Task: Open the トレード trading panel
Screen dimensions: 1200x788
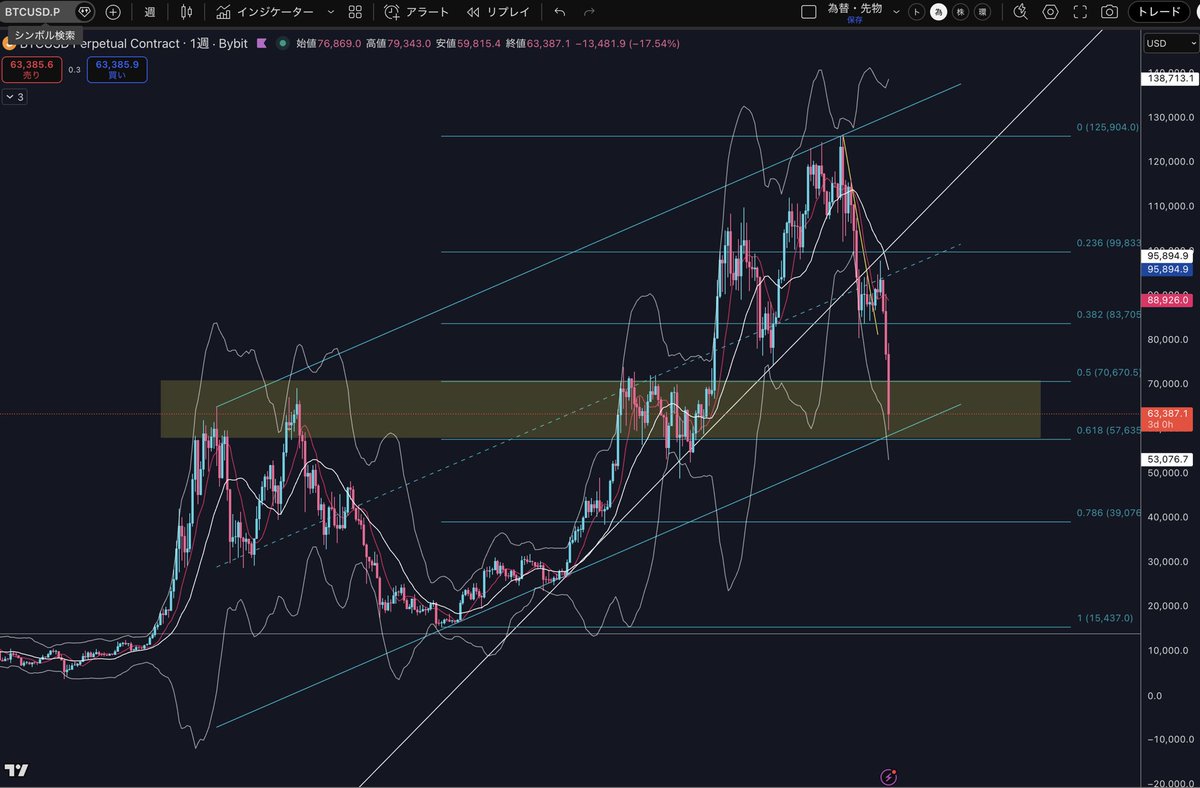Action: click(x=1159, y=12)
